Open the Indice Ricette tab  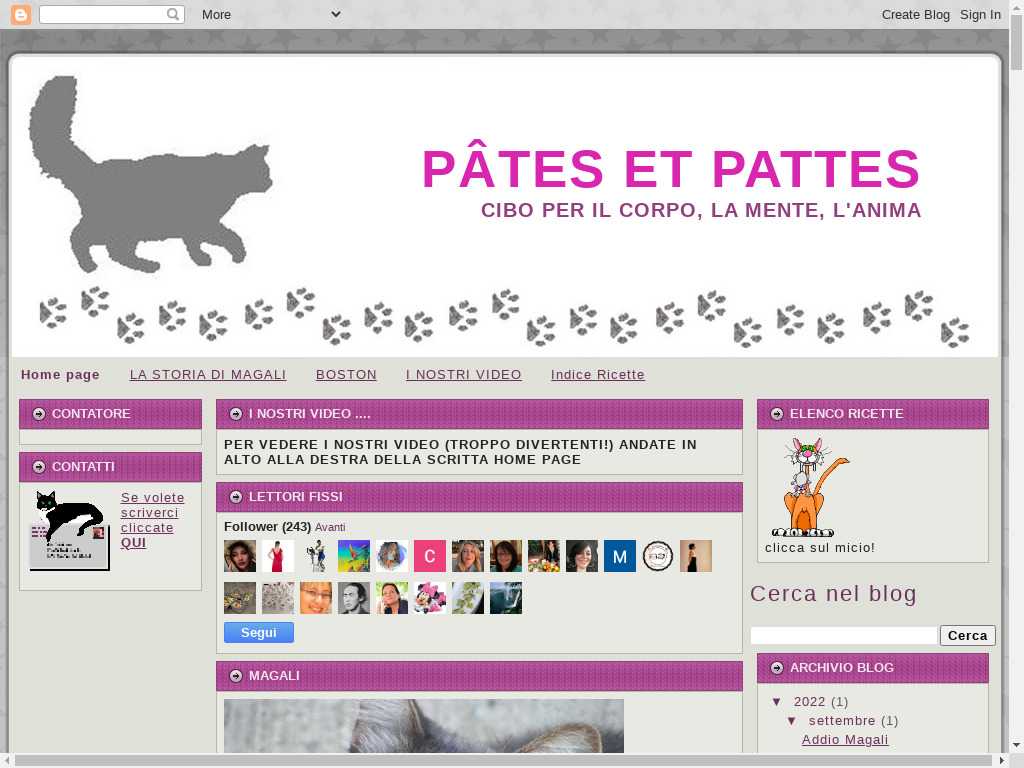click(x=598, y=375)
